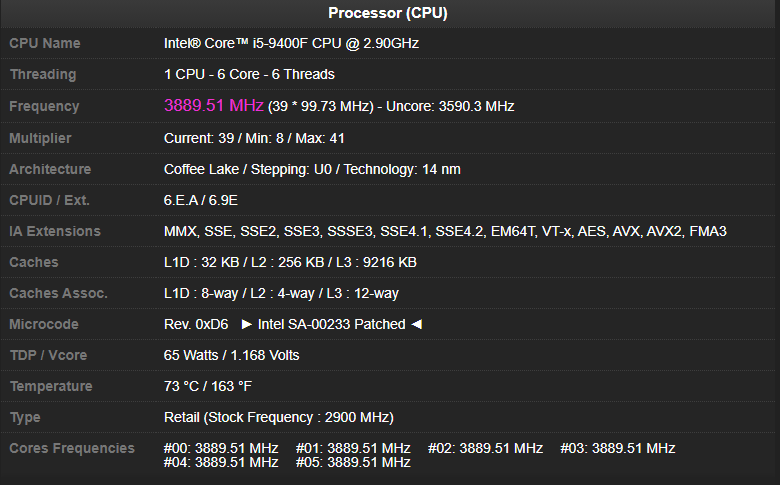
Task: Click the "Intel SA-00233 Patched" notice
Action: click(x=331, y=324)
